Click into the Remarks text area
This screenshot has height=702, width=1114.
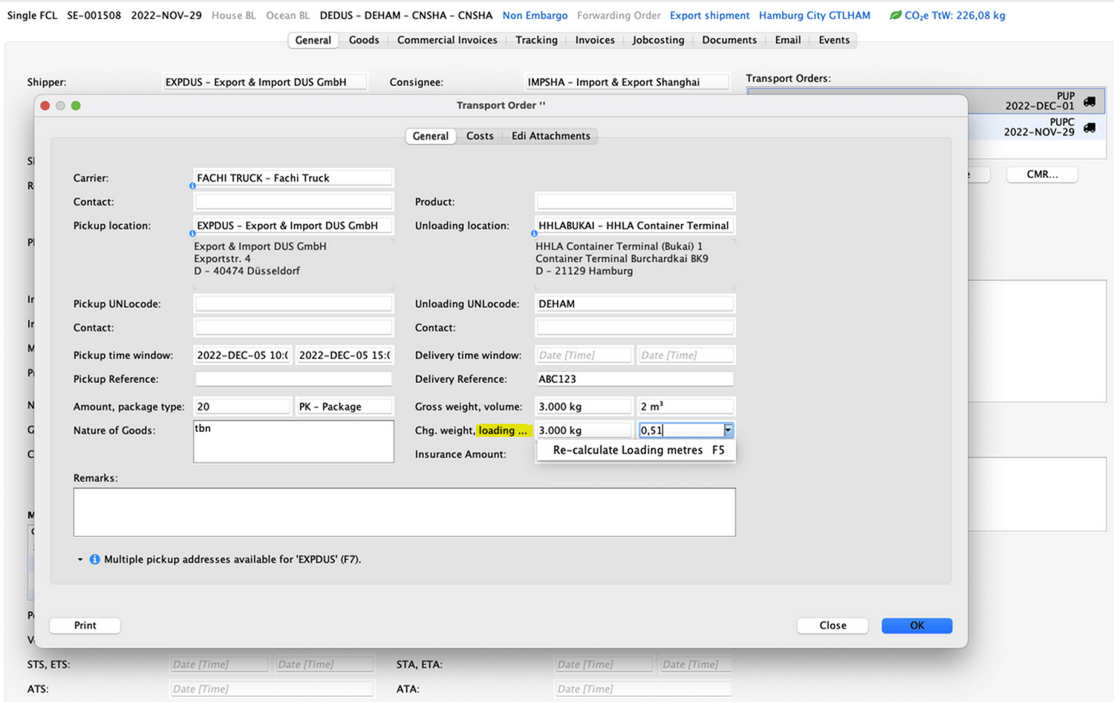[404, 512]
